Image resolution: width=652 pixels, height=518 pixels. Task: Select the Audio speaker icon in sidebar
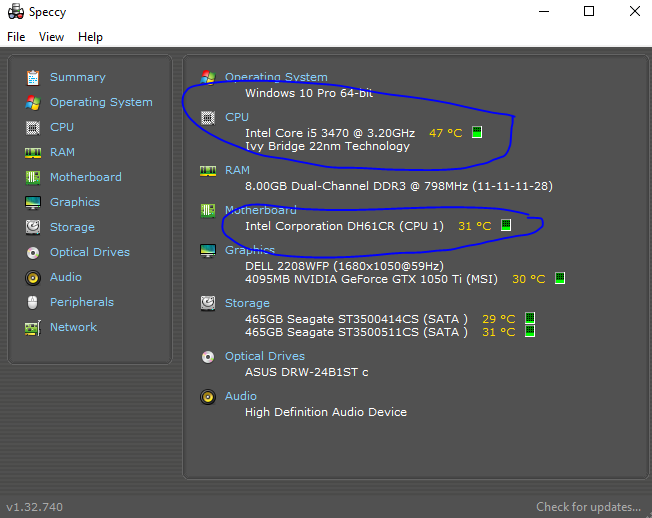coord(33,277)
